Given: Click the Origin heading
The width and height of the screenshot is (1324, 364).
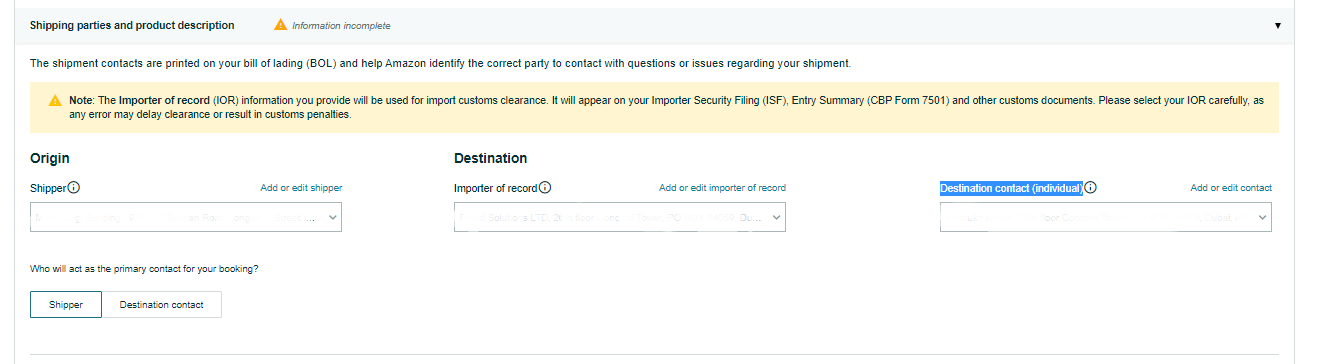Looking at the screenshot, I should pos(49,158).
